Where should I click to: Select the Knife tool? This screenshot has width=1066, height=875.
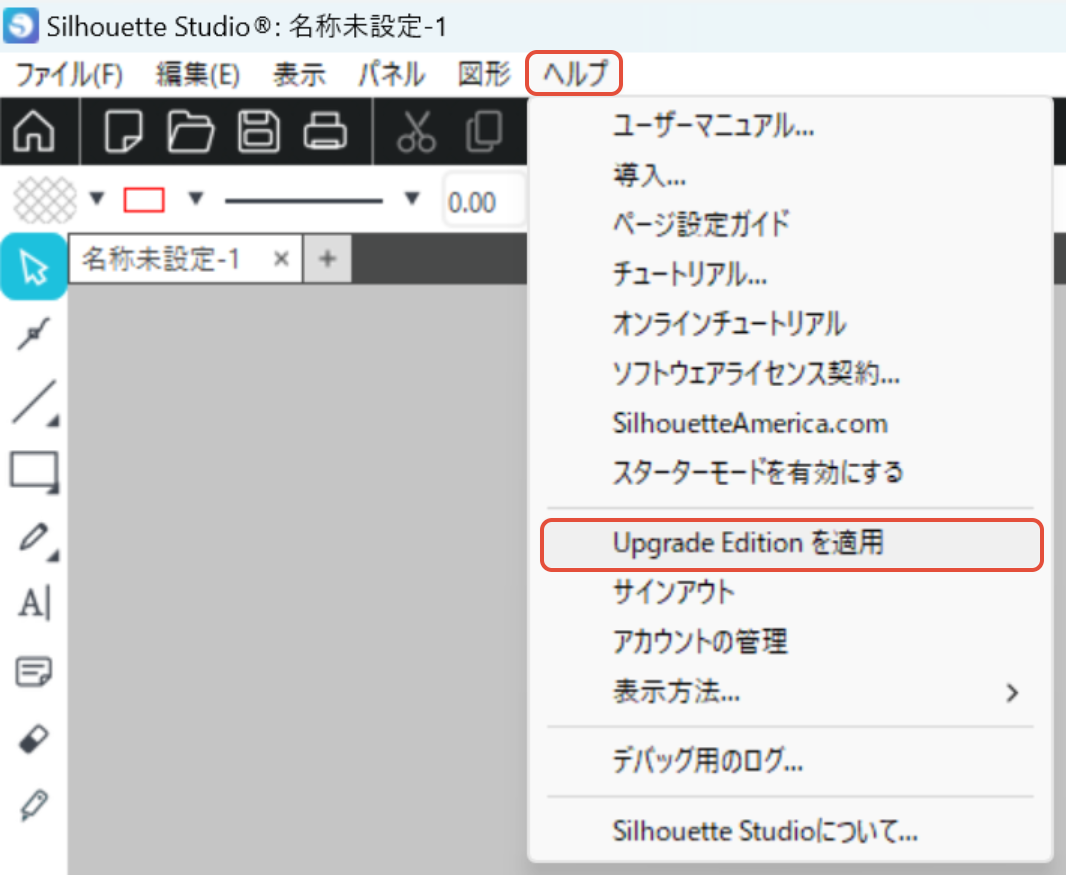[x=34, y=805]
